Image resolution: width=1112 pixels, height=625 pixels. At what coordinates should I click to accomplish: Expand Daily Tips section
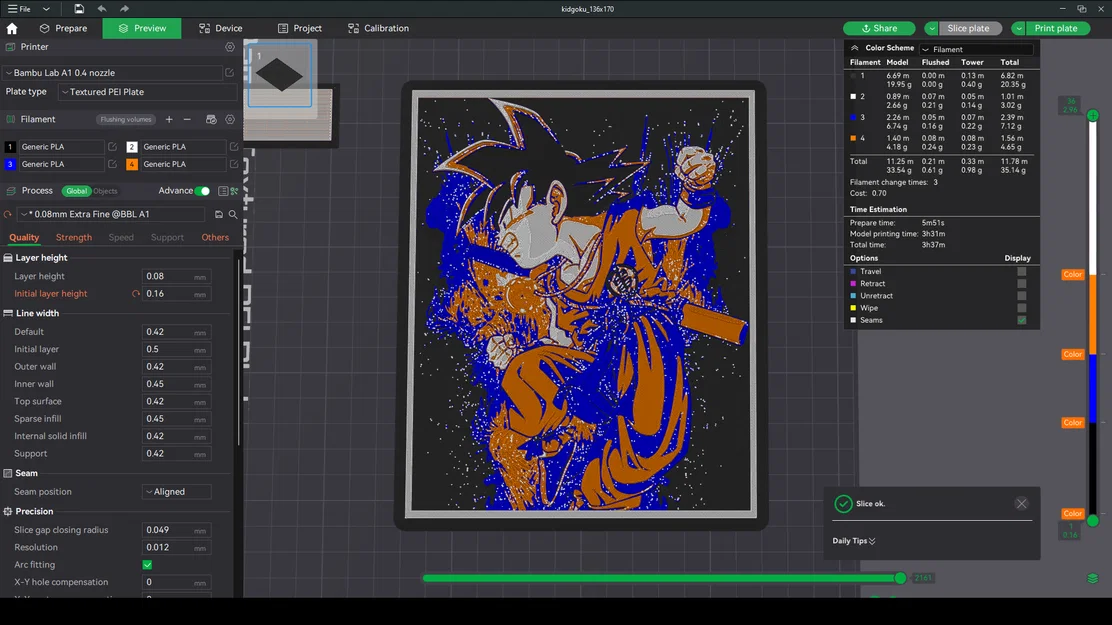point(854,541)
